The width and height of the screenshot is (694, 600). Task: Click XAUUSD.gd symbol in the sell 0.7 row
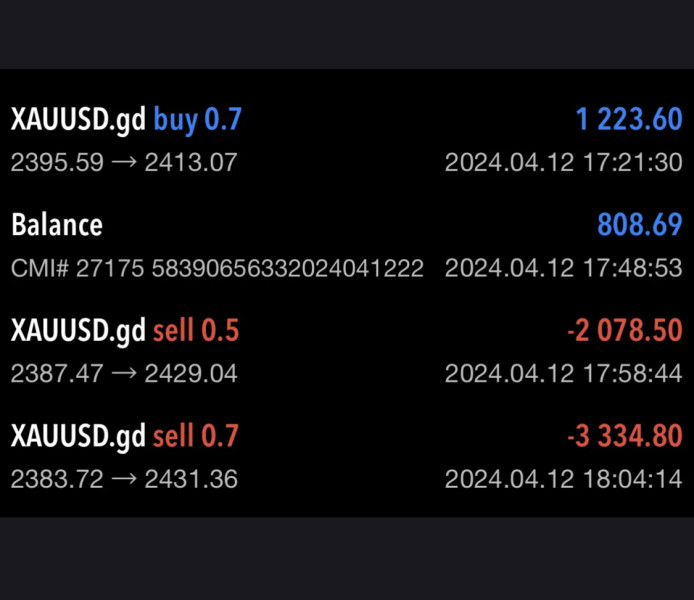[x=79, y=436]
